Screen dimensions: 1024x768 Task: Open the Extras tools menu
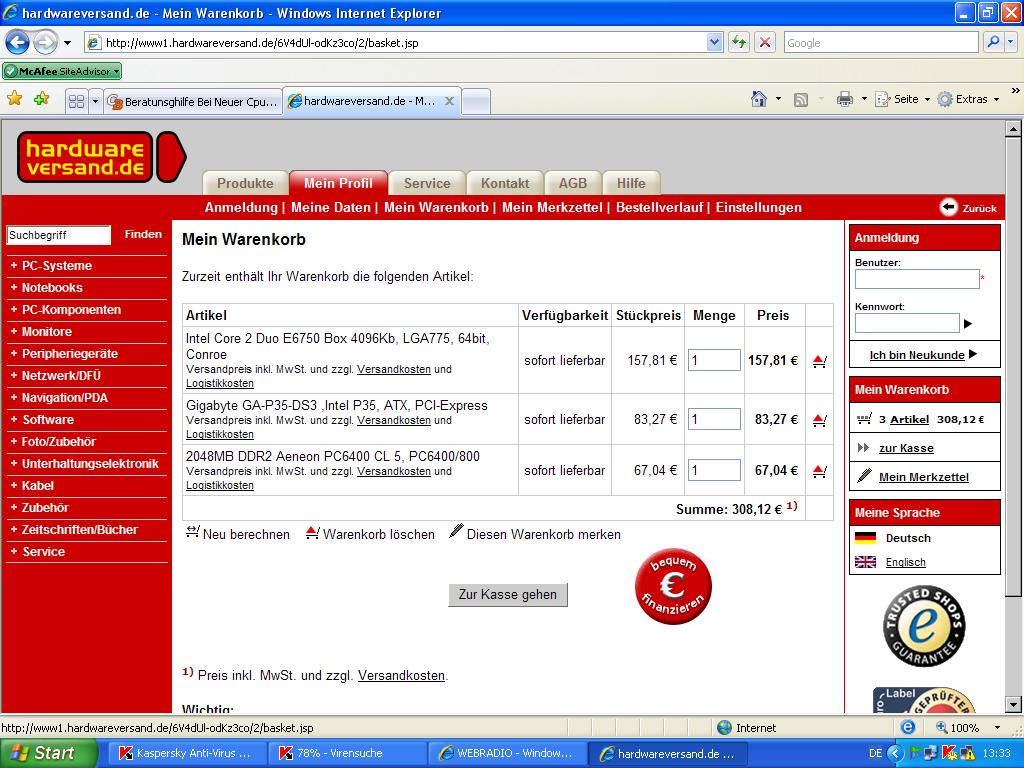point(968,99)
